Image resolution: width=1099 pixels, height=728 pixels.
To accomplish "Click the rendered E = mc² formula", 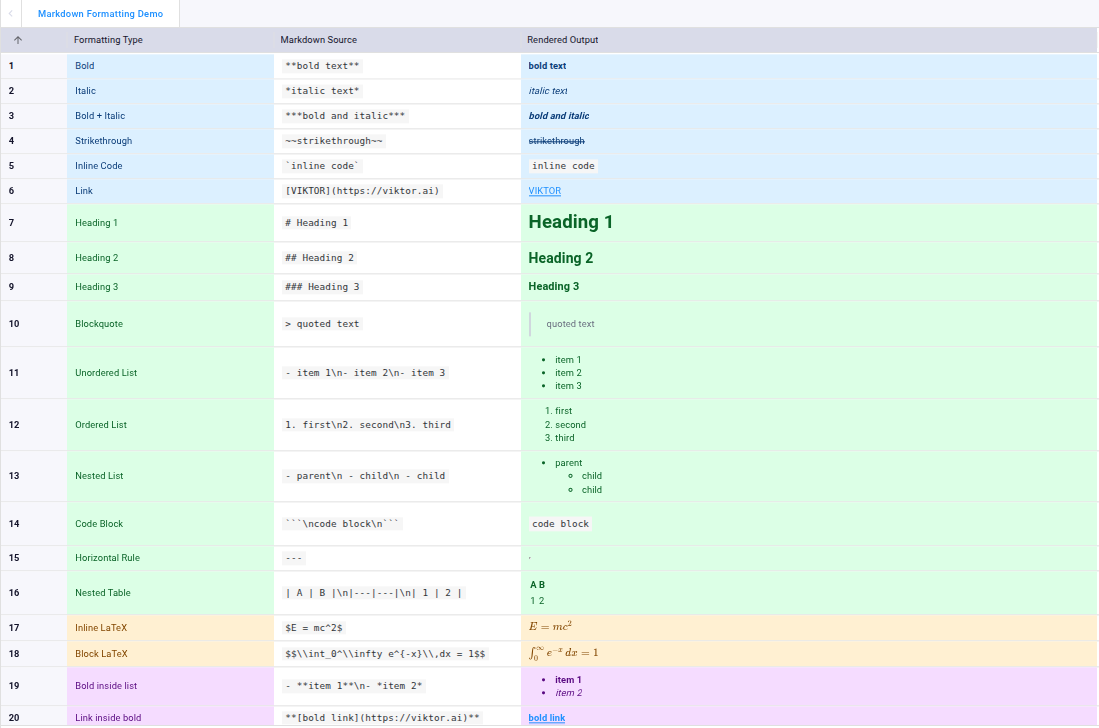I will (x=550, y=626).
